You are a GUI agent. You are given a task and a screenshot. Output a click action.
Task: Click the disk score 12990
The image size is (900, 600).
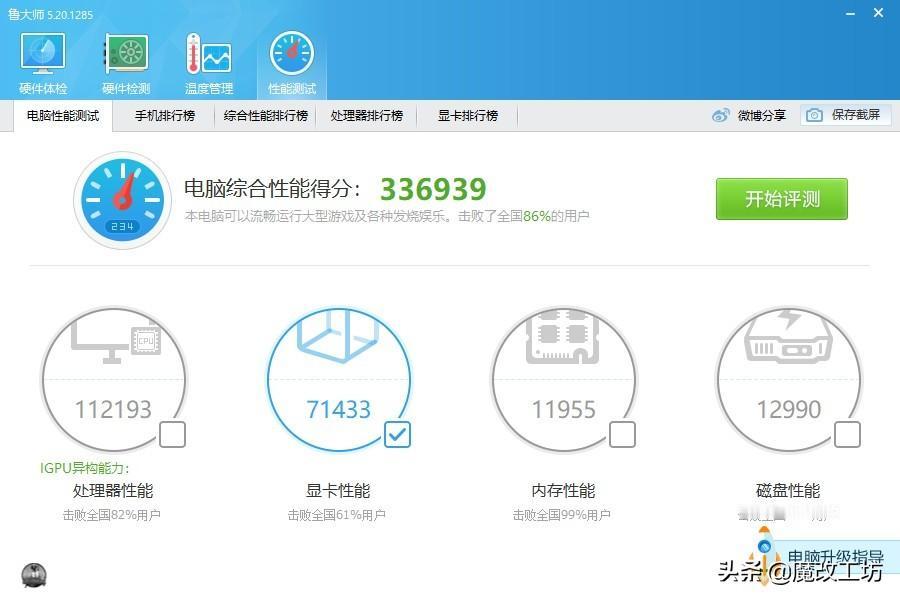click(x=788, y=409)
